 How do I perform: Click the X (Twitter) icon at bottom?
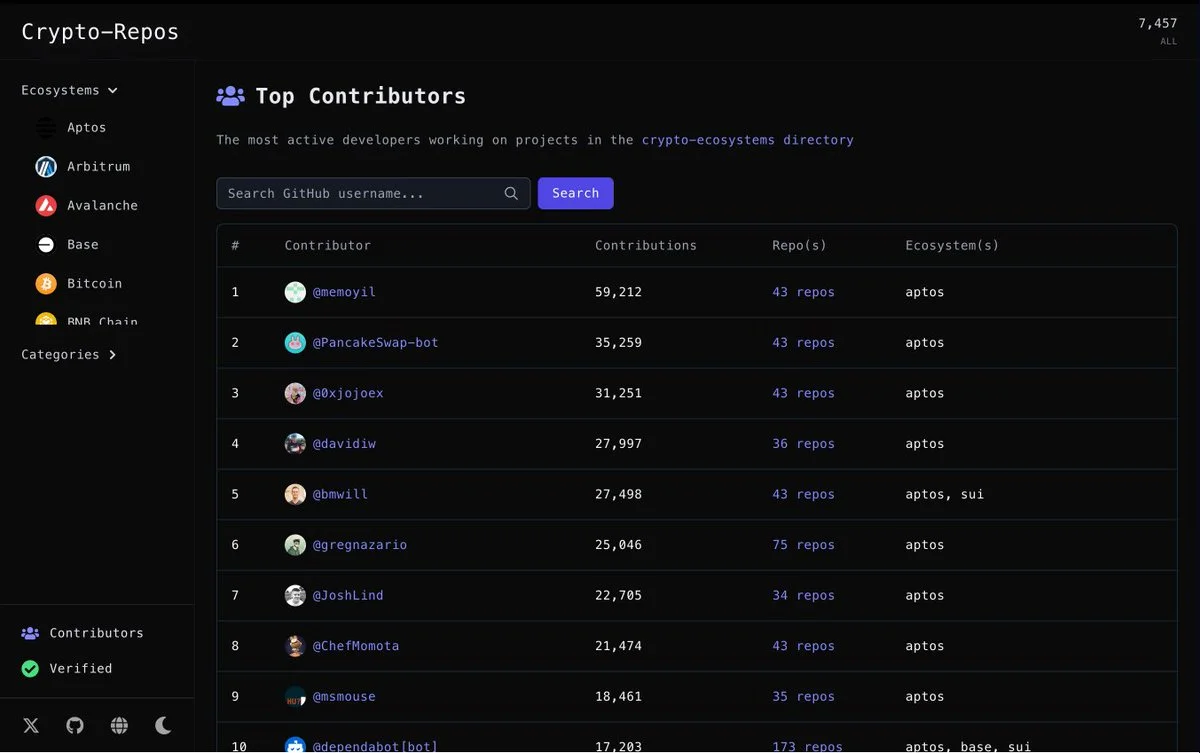click(30, 725)
